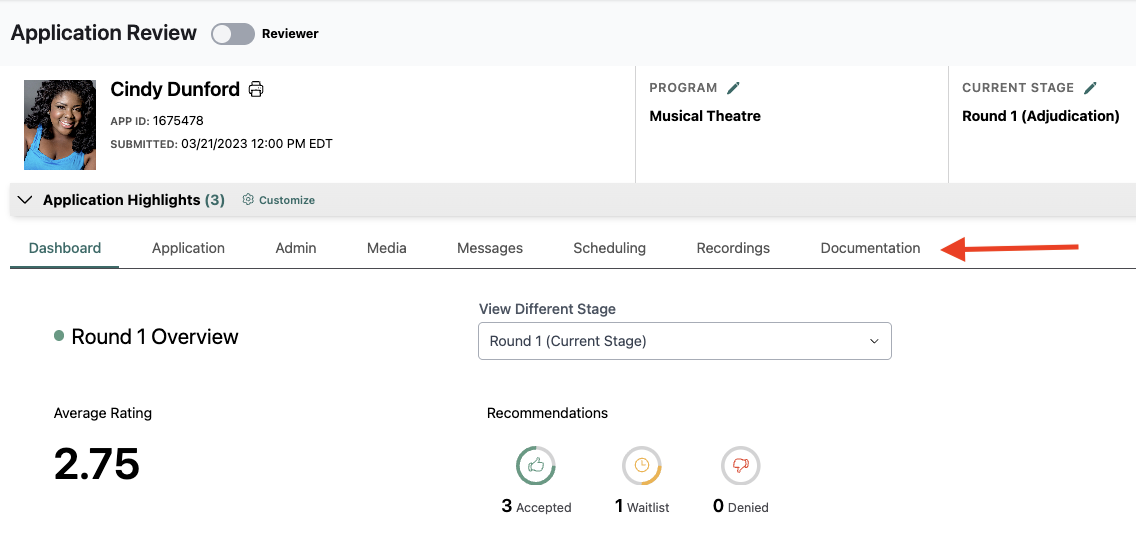Click the Application Review page title
The height and width of the screenshot is (533, 1136).
104,33
